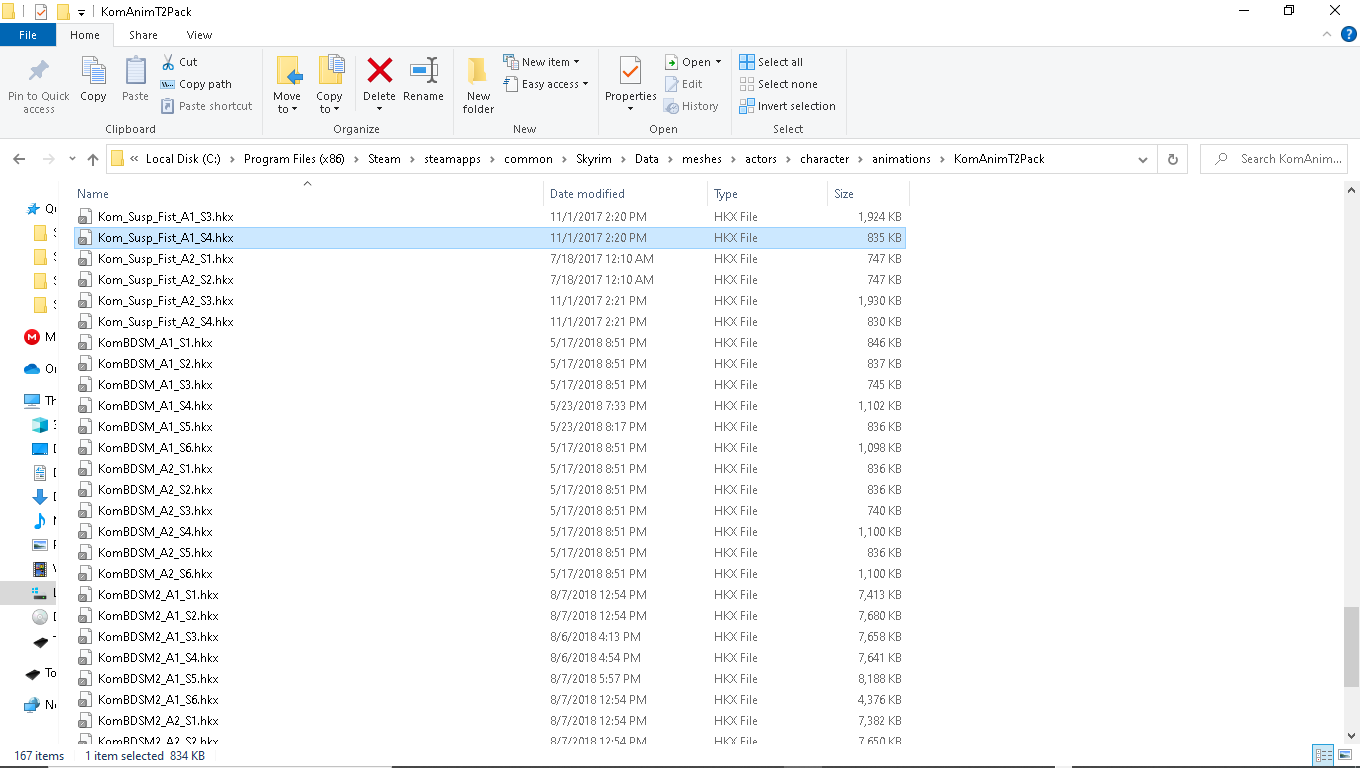Open Music via the note icon in sidebar
Viewport: 1360px width, 768px height.
click(40, 521)
